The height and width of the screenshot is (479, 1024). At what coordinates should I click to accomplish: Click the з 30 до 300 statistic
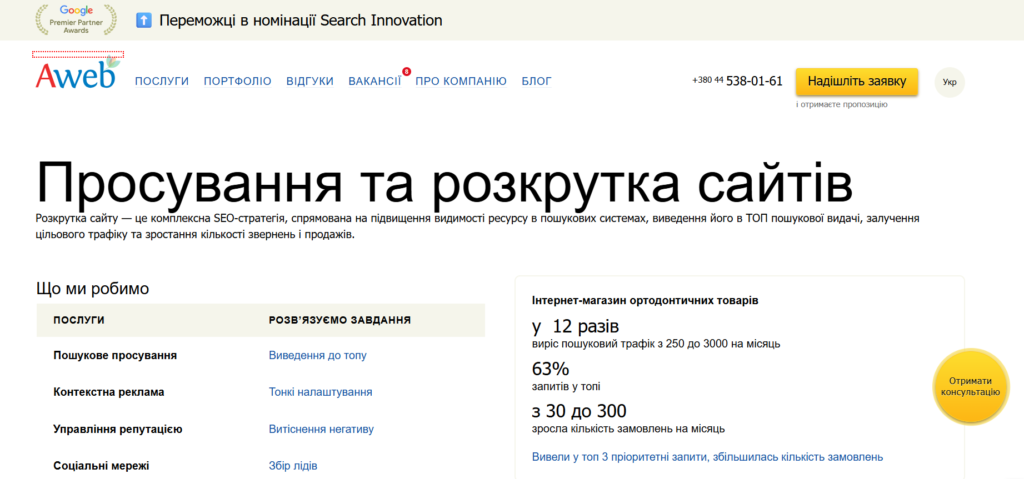pyautogui.click(x=579, y=412)
